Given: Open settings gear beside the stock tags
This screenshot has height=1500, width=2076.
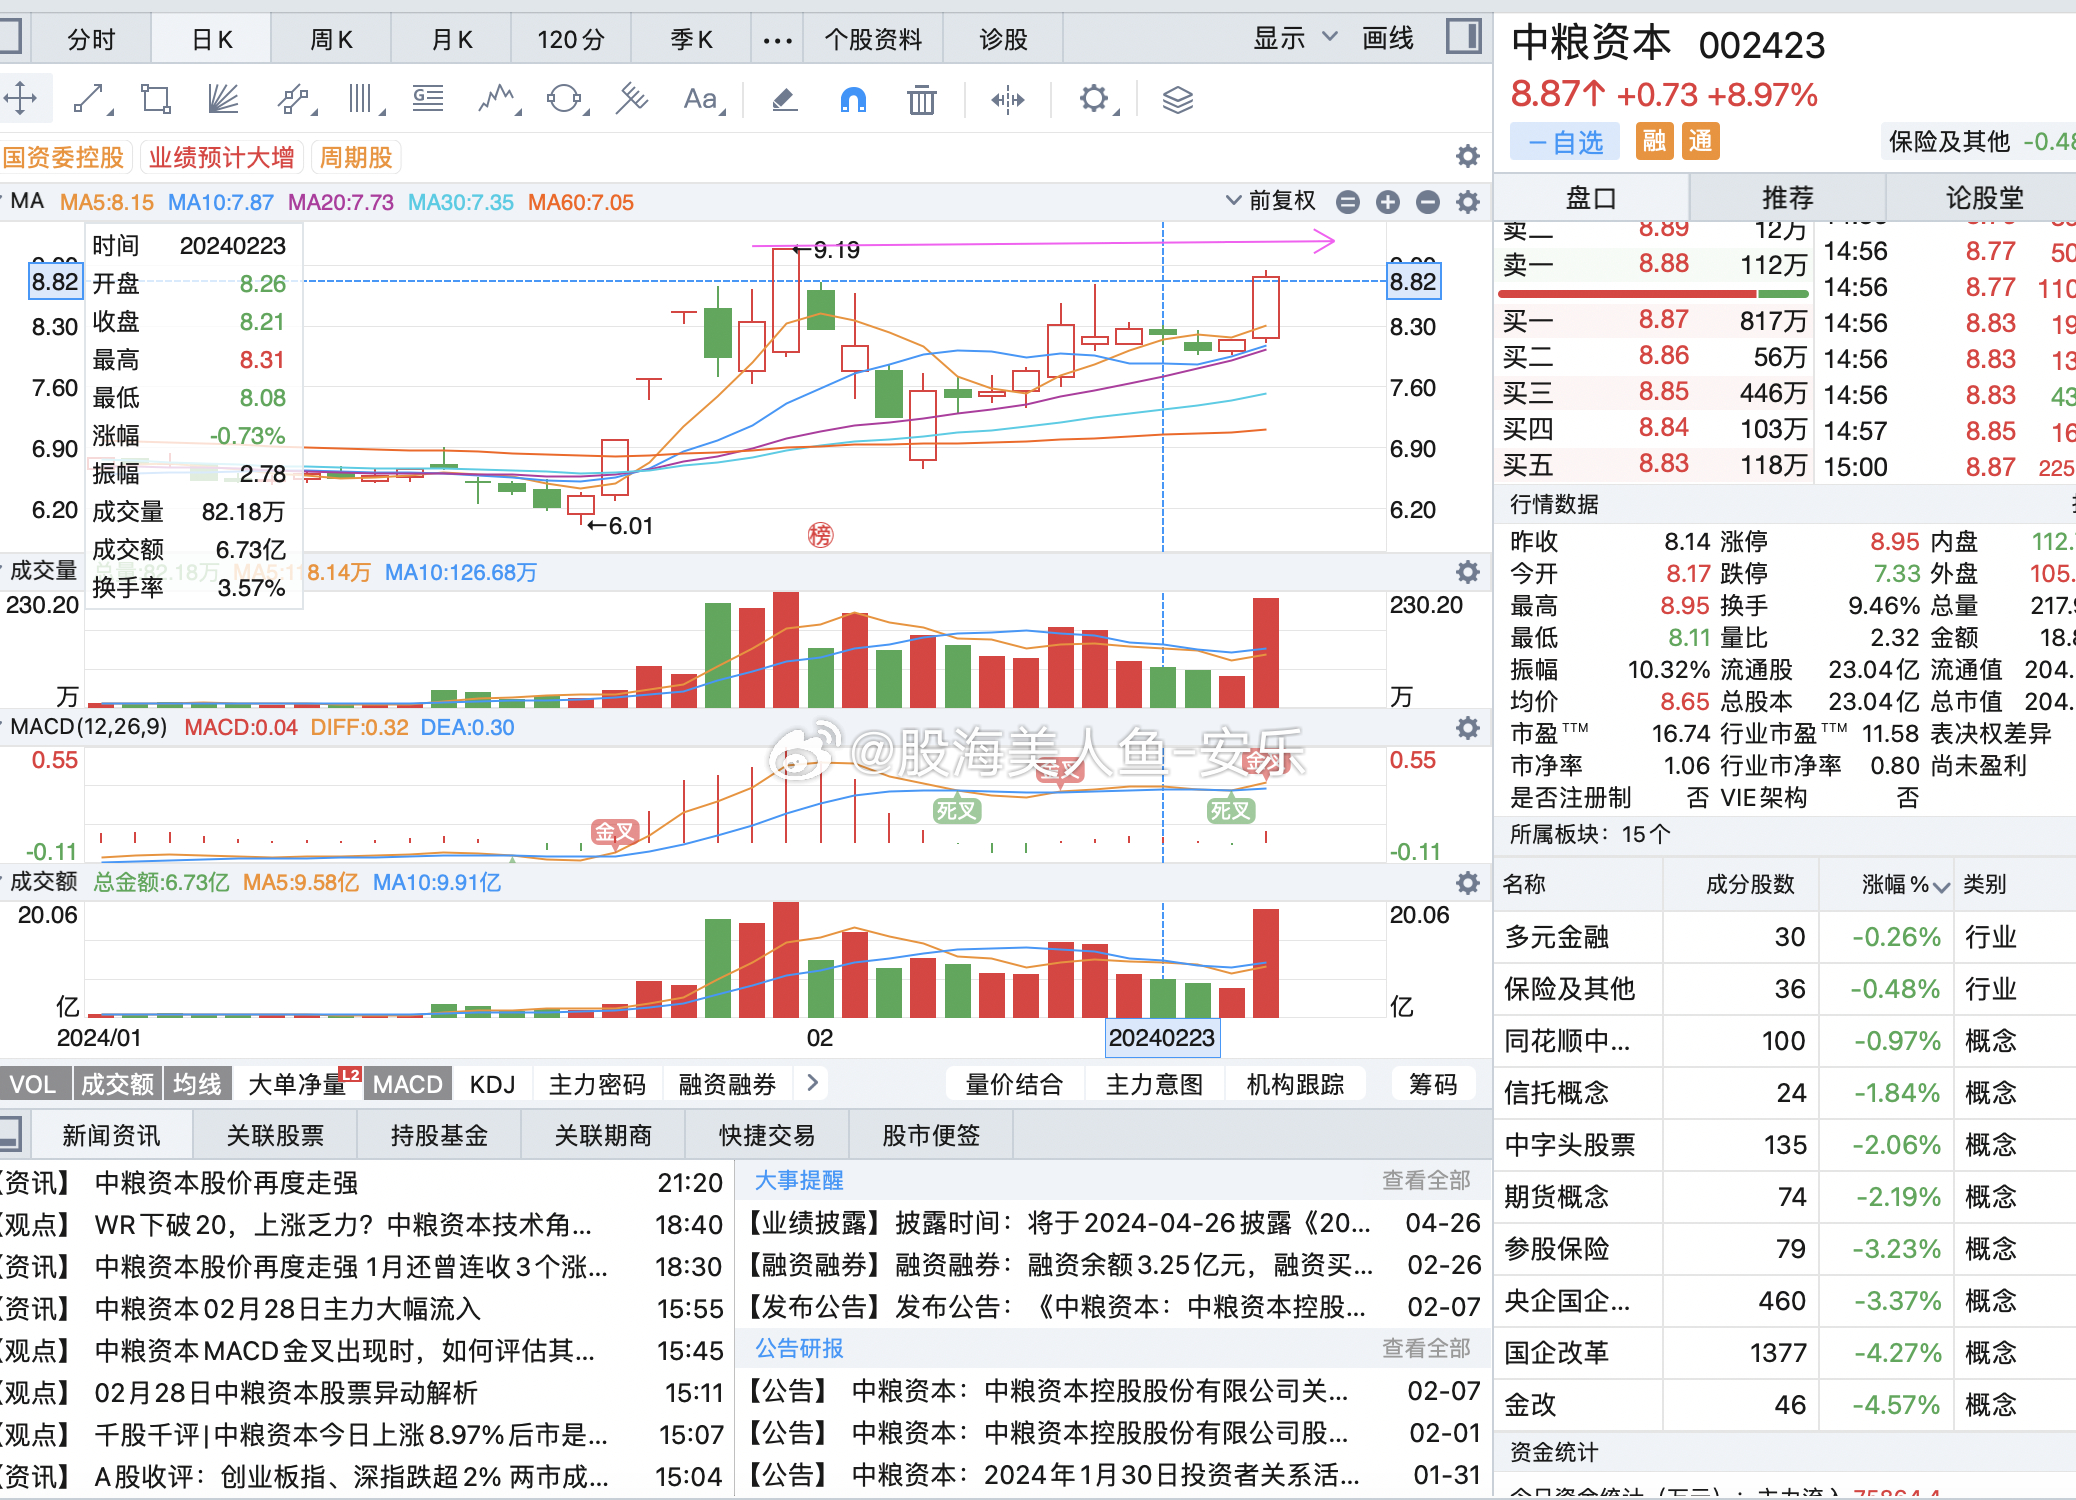Looking at the screenshot, I should pyautogui.click(x=1467, y=156).
